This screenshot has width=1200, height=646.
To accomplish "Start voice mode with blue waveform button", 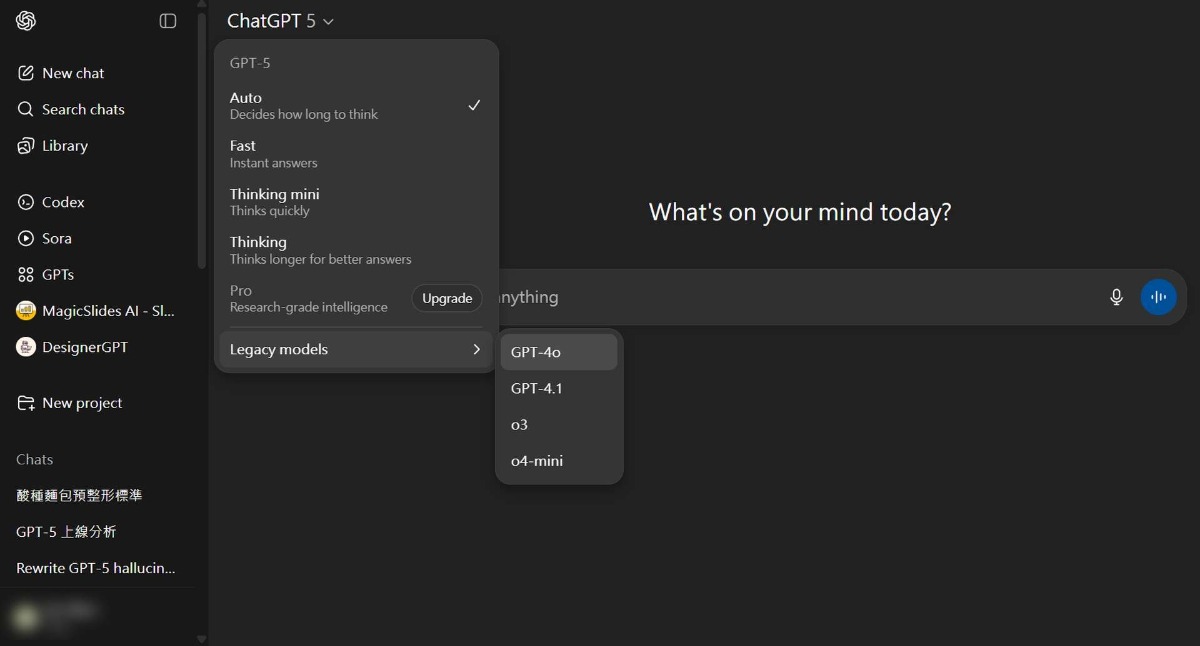I will pos(1159,297).
